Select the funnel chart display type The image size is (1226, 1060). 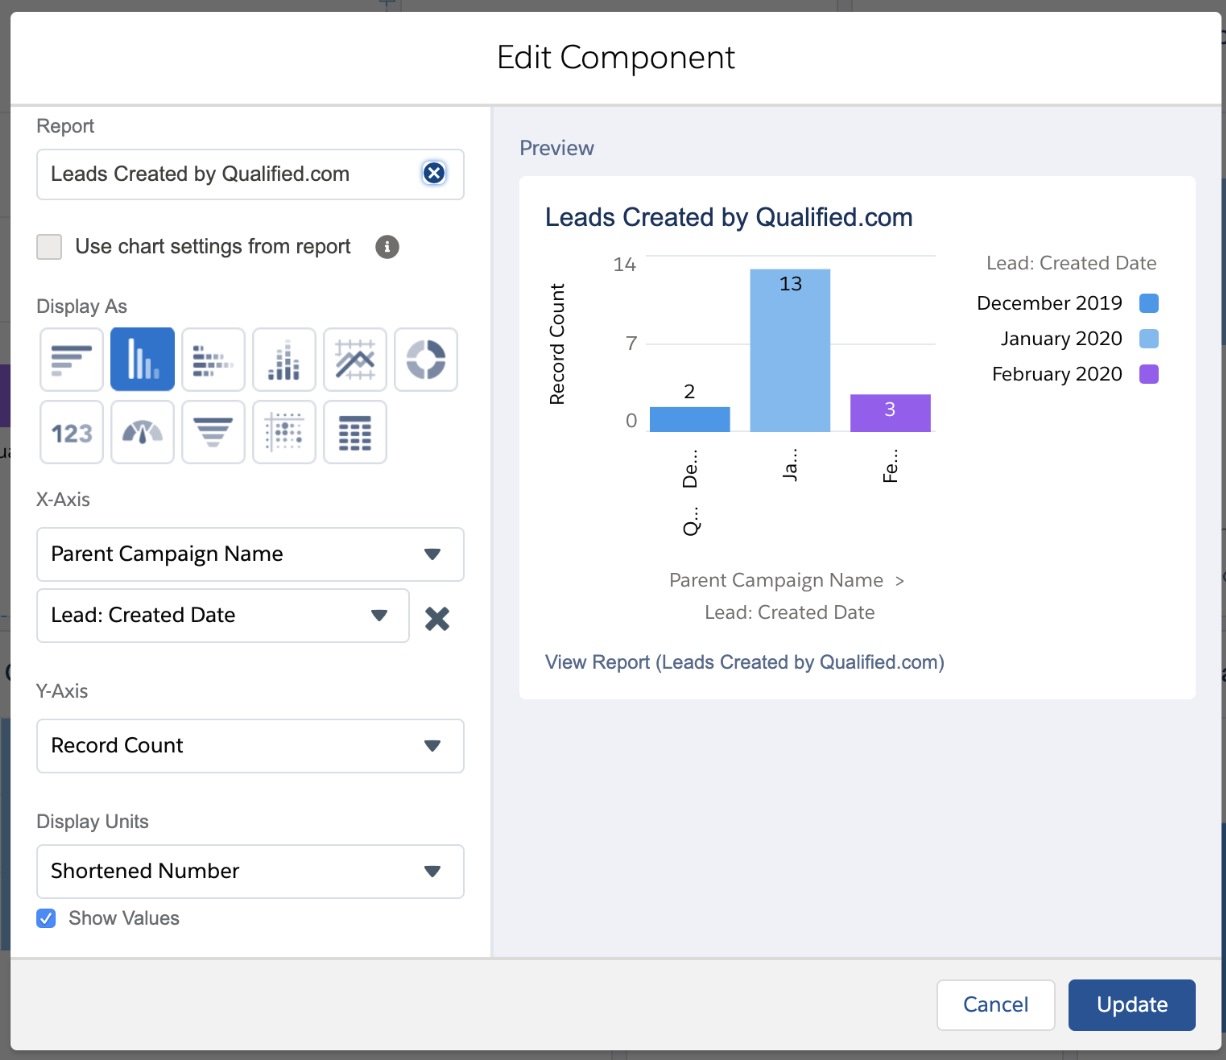coord(213,432)
